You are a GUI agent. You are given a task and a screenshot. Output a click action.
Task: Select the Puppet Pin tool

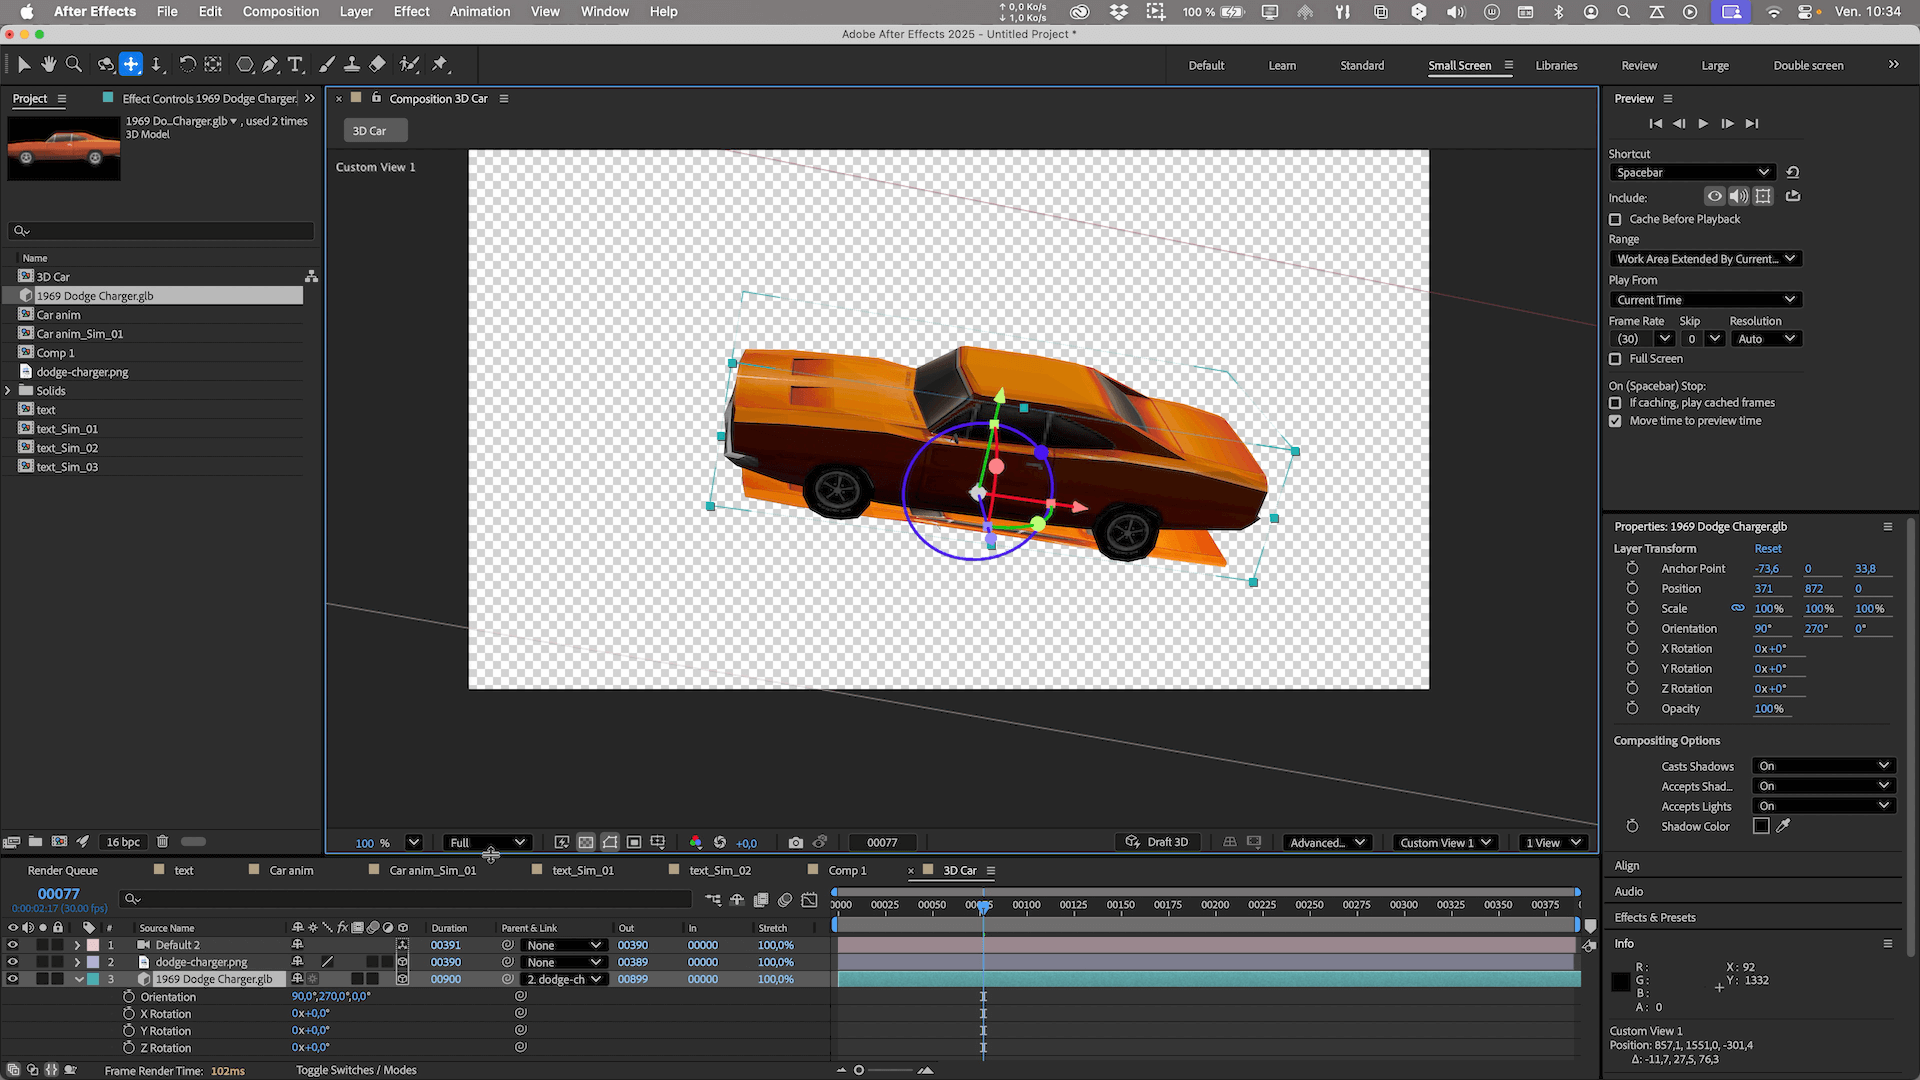coord(440,64)
